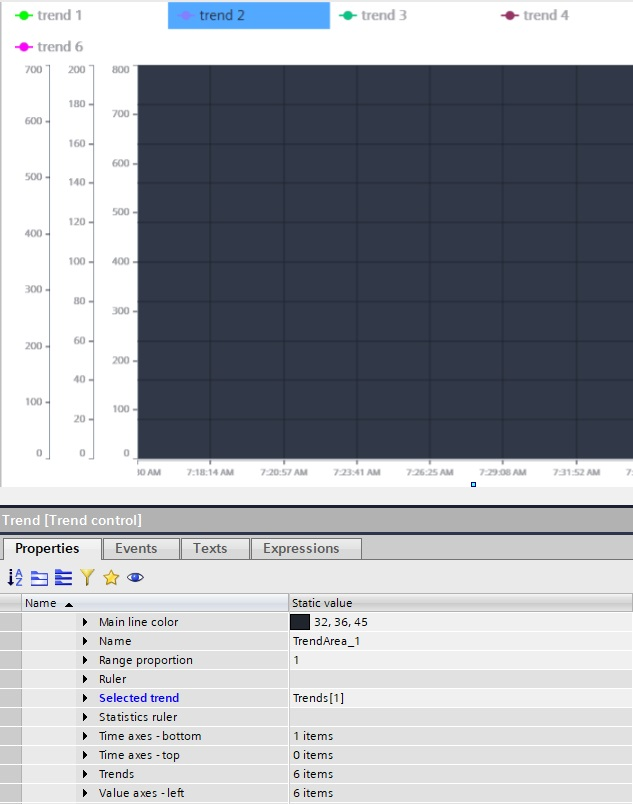Click the Static value column header
The image size is (633, 804).
[x=461, y=603]
